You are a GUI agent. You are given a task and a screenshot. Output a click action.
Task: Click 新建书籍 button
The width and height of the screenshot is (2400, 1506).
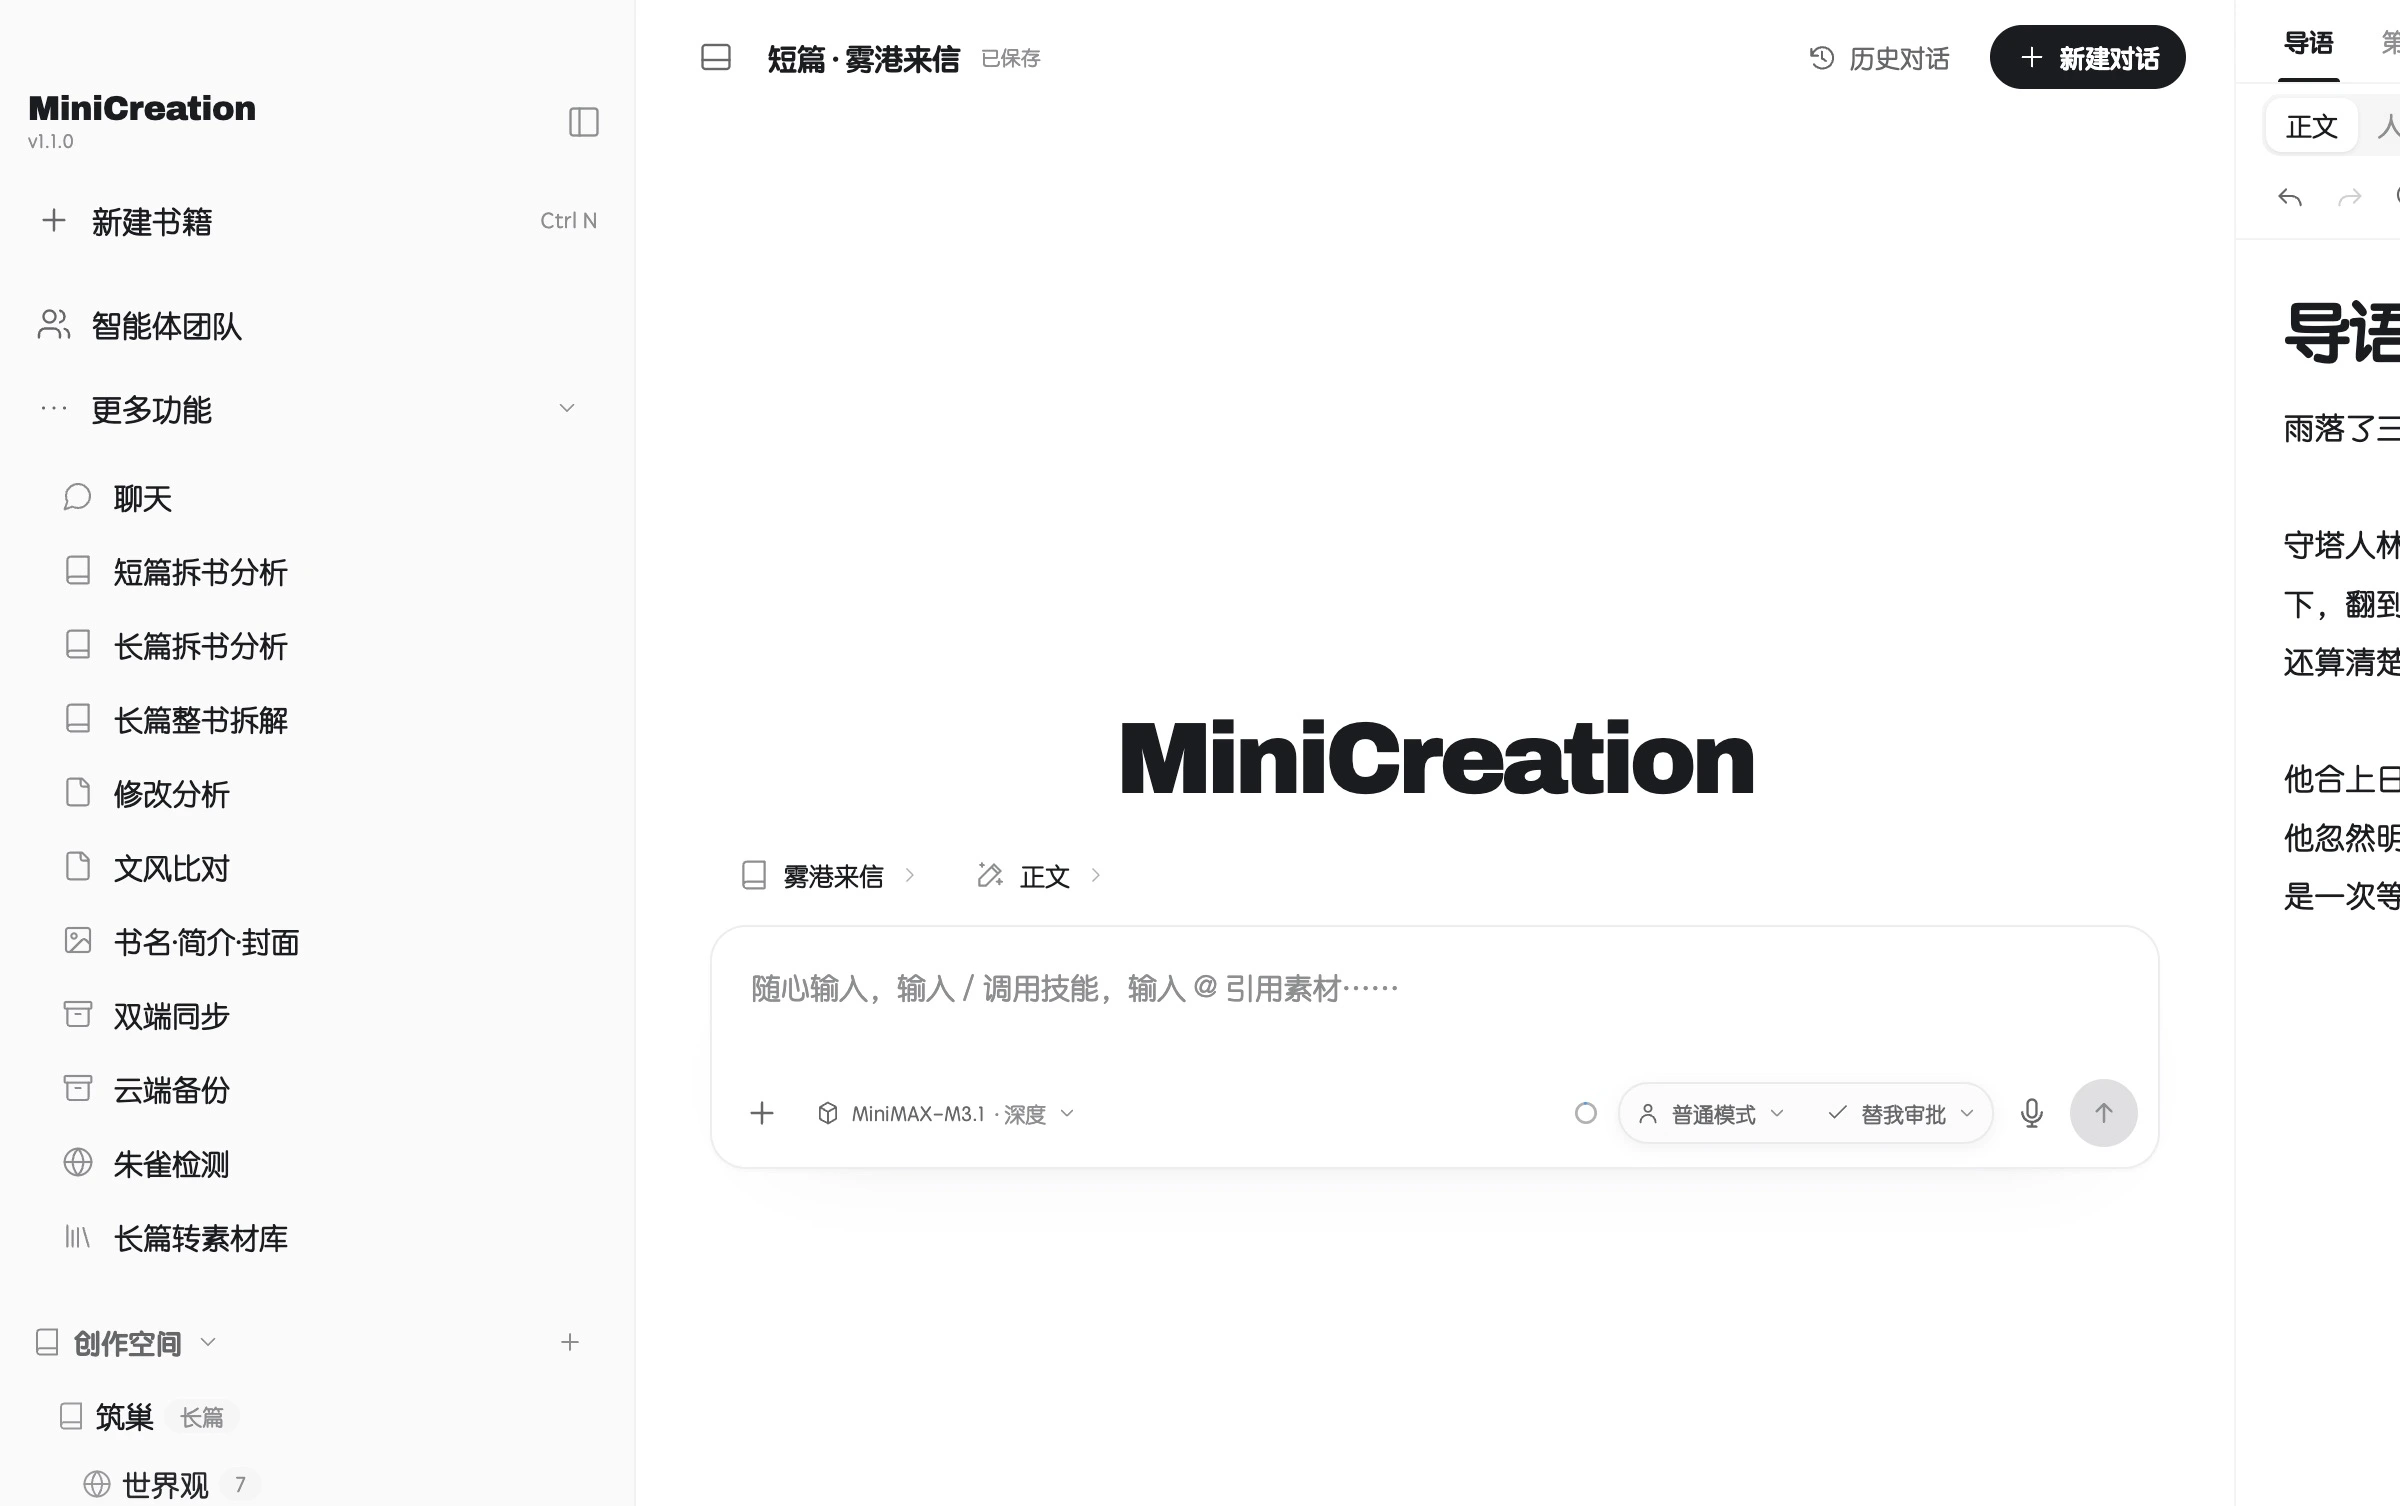[x=318, y=220]
